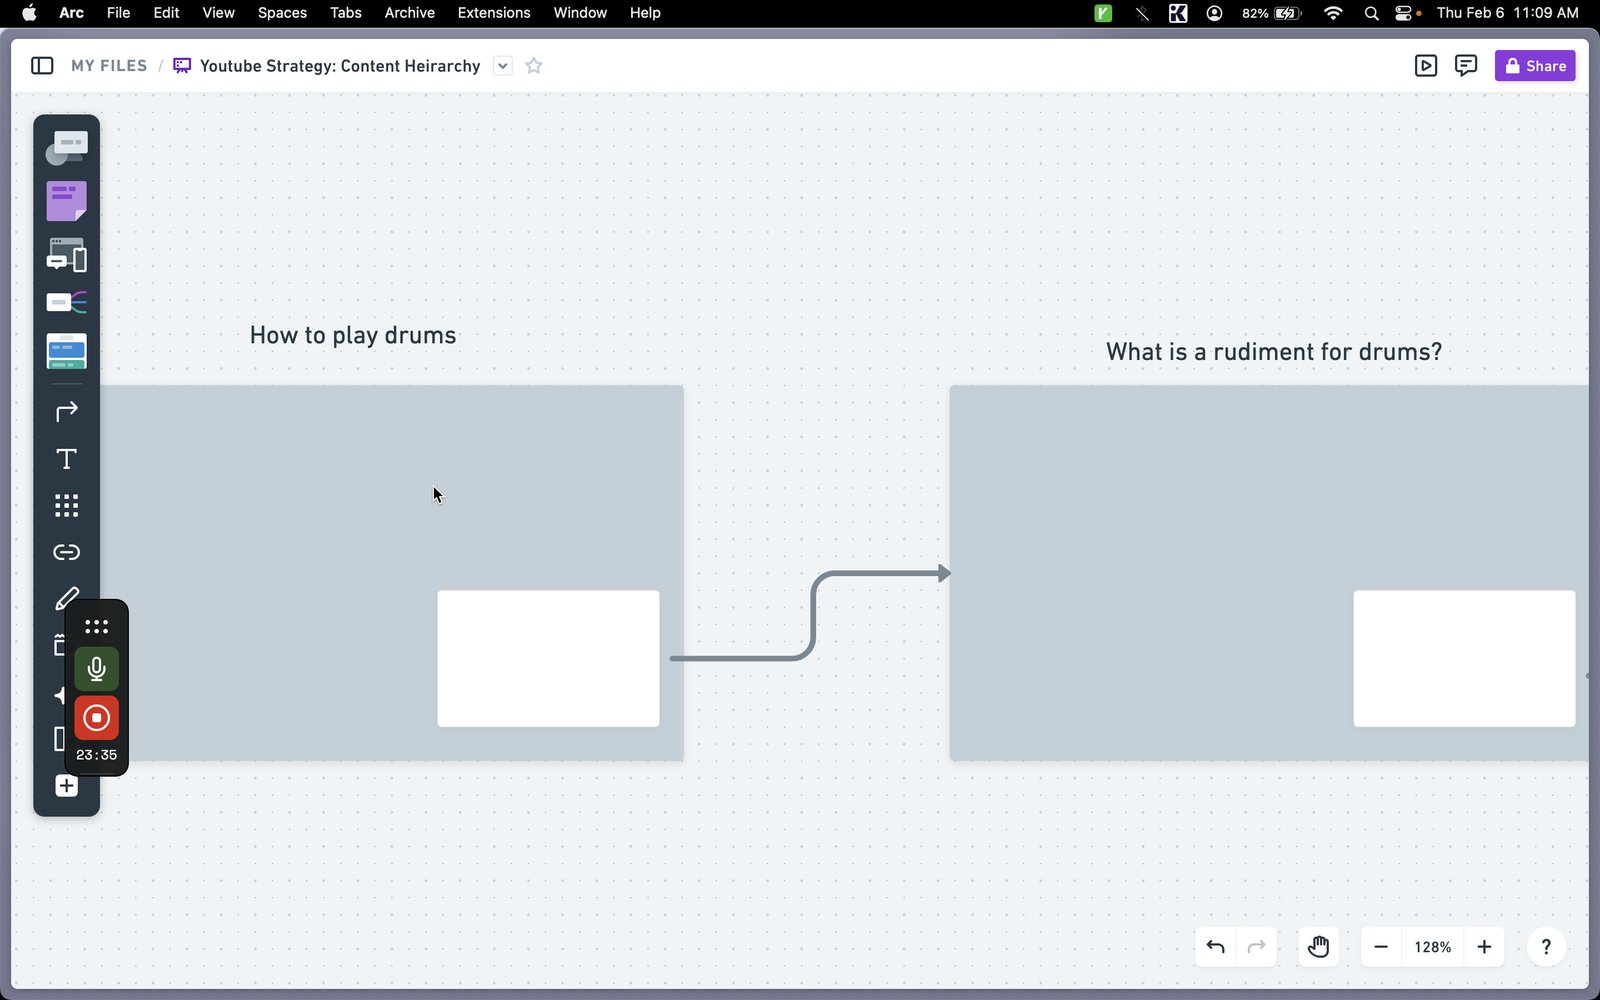Image resolution: width=1600 pixels, height=1000 pixels.
Task: Start presentation mode
Action: tap(1426, 66)
